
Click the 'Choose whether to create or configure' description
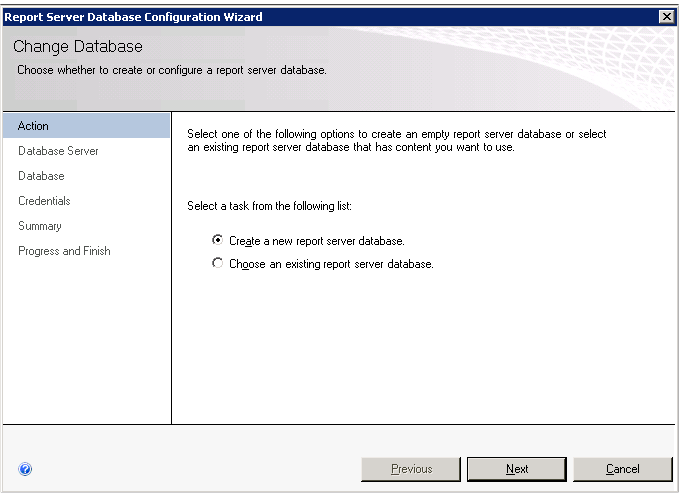click(172, 70)
